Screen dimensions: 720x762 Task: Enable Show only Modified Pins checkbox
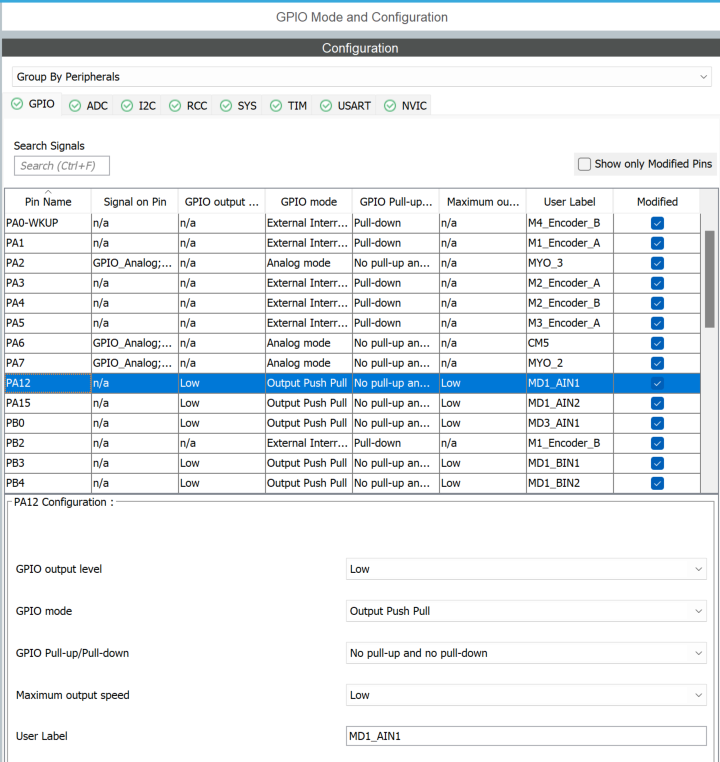coord(585,164)
